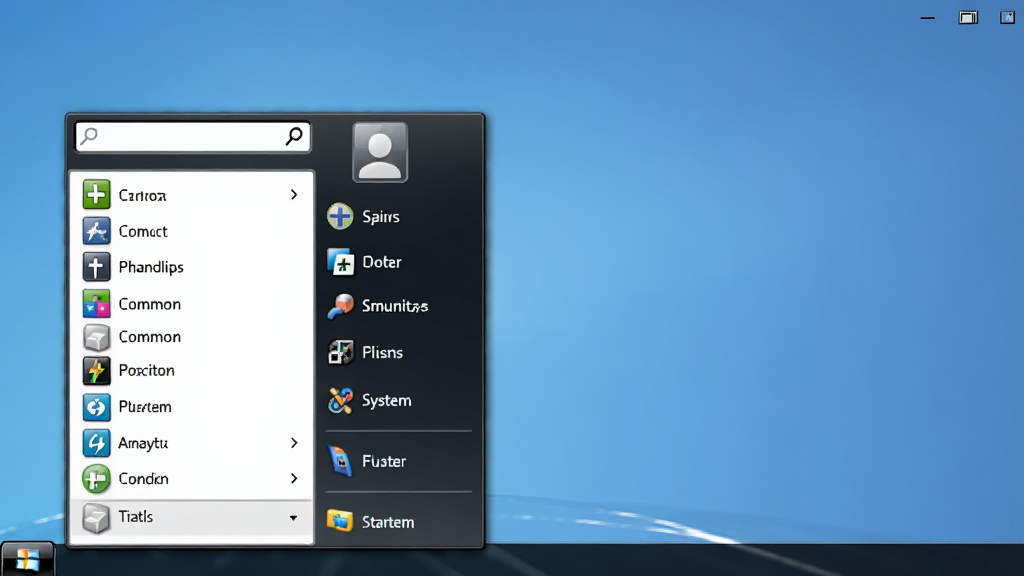This screenshot has width=1024, height=576.
Task: Click the Start button on taskbar
Action: click(x=27, y=559)
